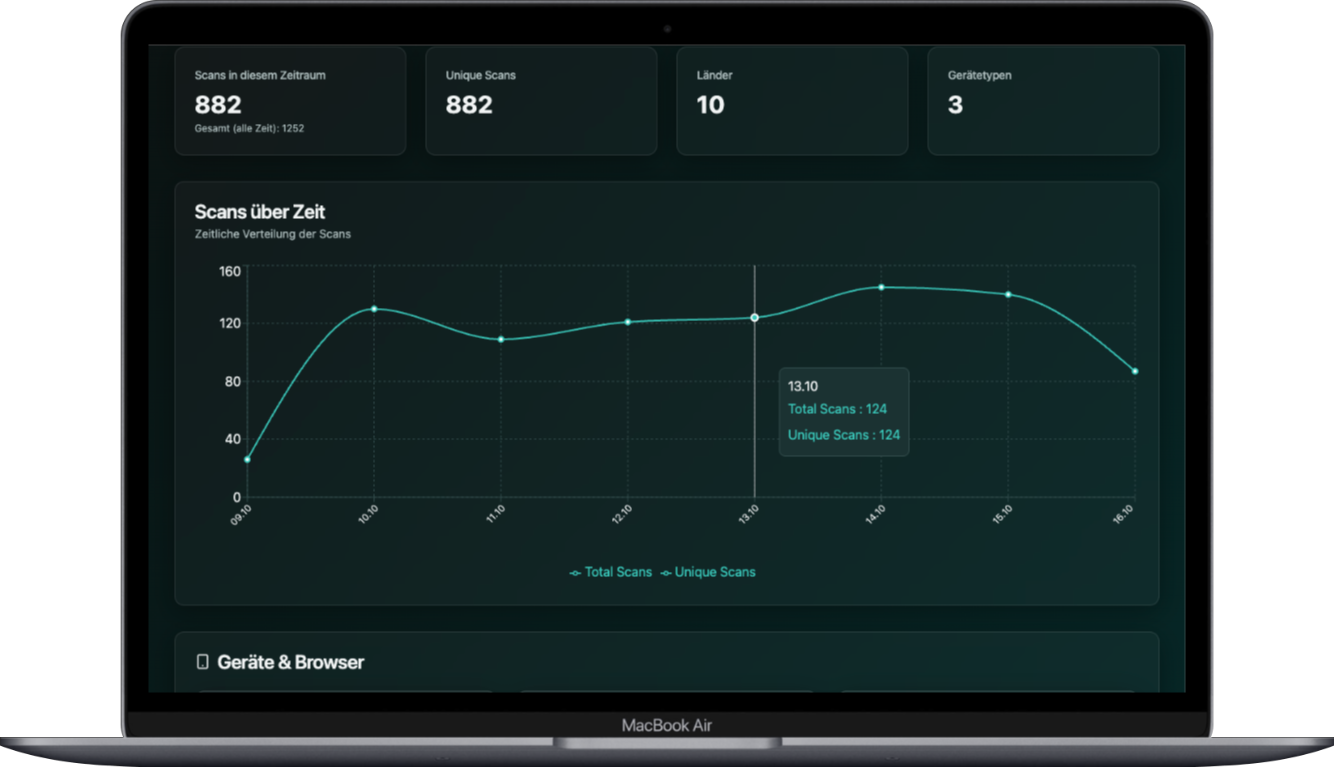Screen dimensions: 1334x767
Task: Click the chart data point for 09.10
Action: (x=247, y=459)
